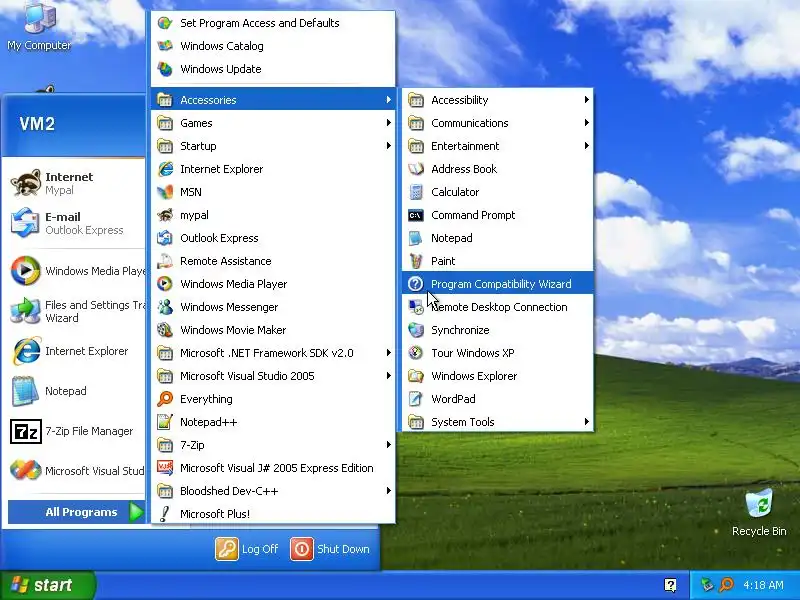Open Internet Explorer in All Programs list
Image resolution: width=800 pixels, height=600 pixels.
click(273, 169)
